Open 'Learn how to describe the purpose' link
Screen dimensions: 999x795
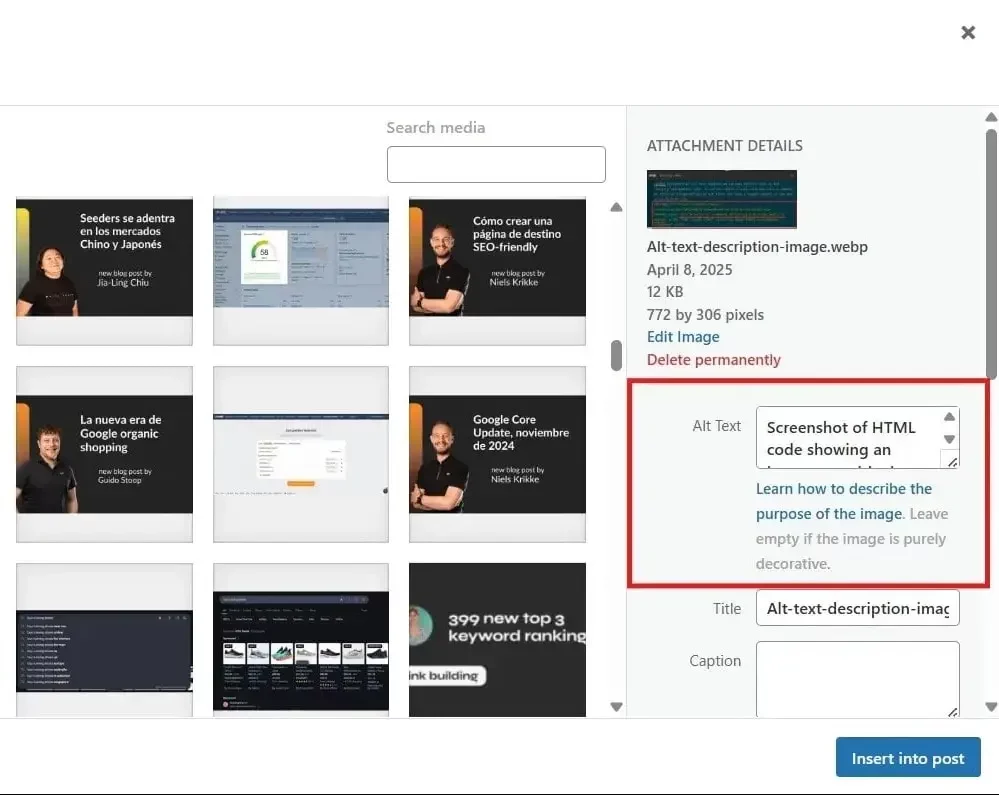(x=844, y=501)
